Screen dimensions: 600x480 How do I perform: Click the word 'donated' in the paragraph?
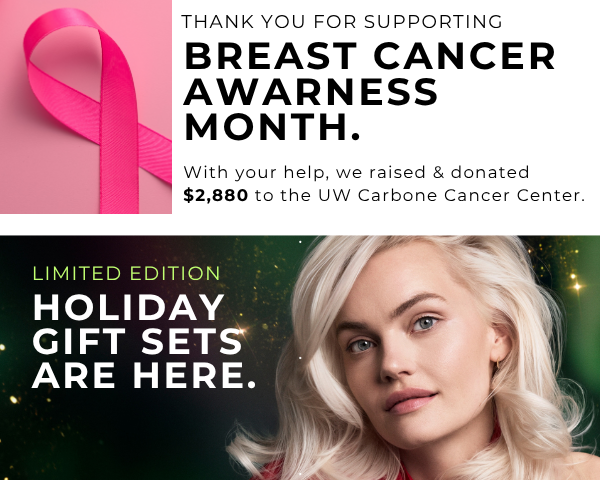click(x=490, y=172)
